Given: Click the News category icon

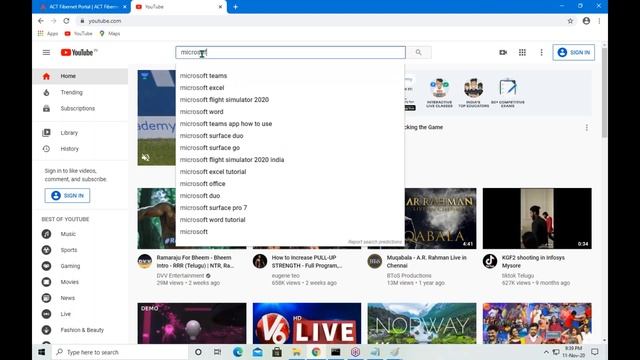Looking at the screenshot, I should (x=46, y=298).
